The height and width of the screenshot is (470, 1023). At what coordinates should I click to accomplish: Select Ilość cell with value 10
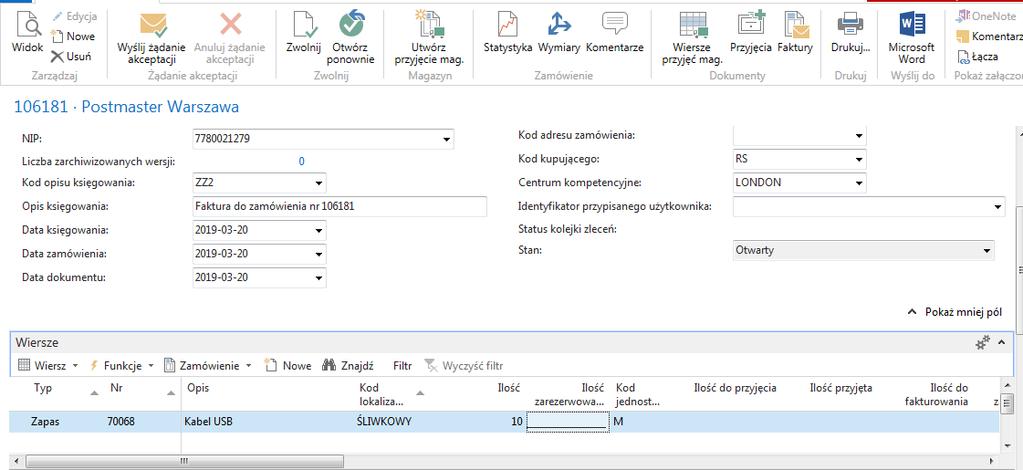point(517,422)
